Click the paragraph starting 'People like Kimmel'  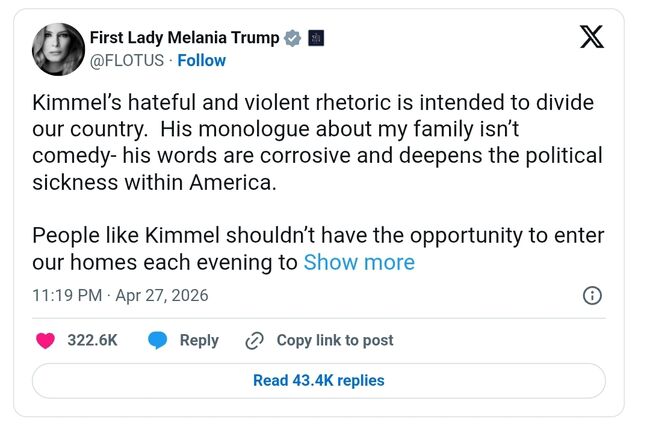[318, 236]
